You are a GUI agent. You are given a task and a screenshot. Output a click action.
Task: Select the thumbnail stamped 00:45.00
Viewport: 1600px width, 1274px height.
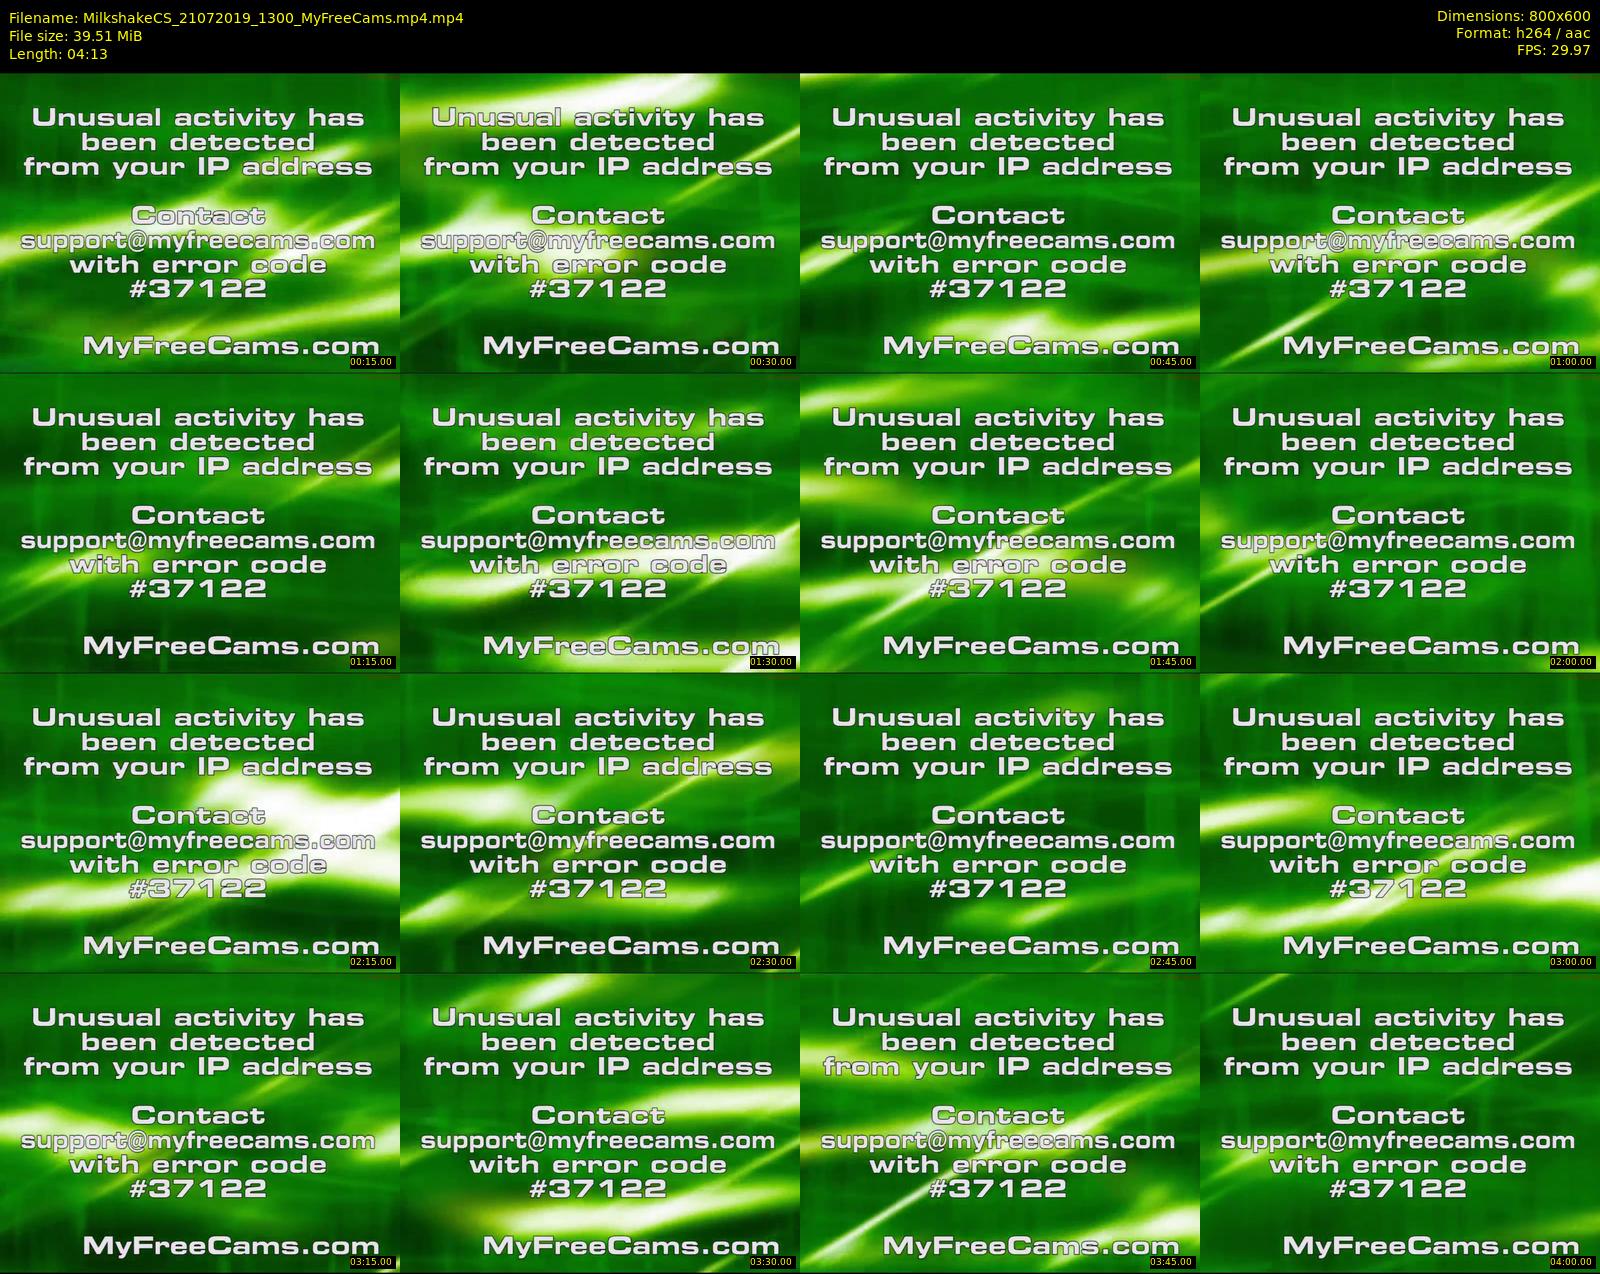tap(1000, 223)
